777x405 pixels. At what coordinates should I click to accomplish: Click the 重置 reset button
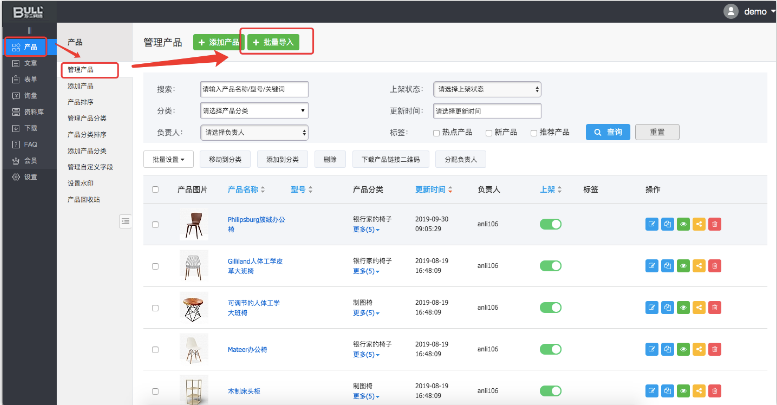[x=657, y=132]
